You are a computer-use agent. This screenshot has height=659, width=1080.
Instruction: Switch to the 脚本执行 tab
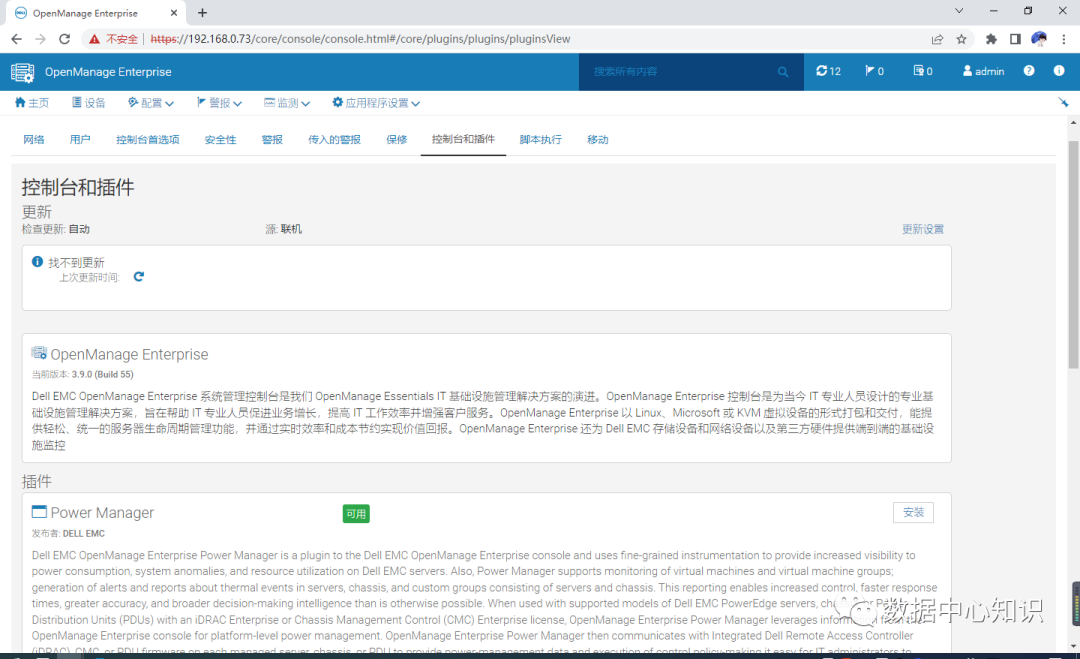point(540,139)
